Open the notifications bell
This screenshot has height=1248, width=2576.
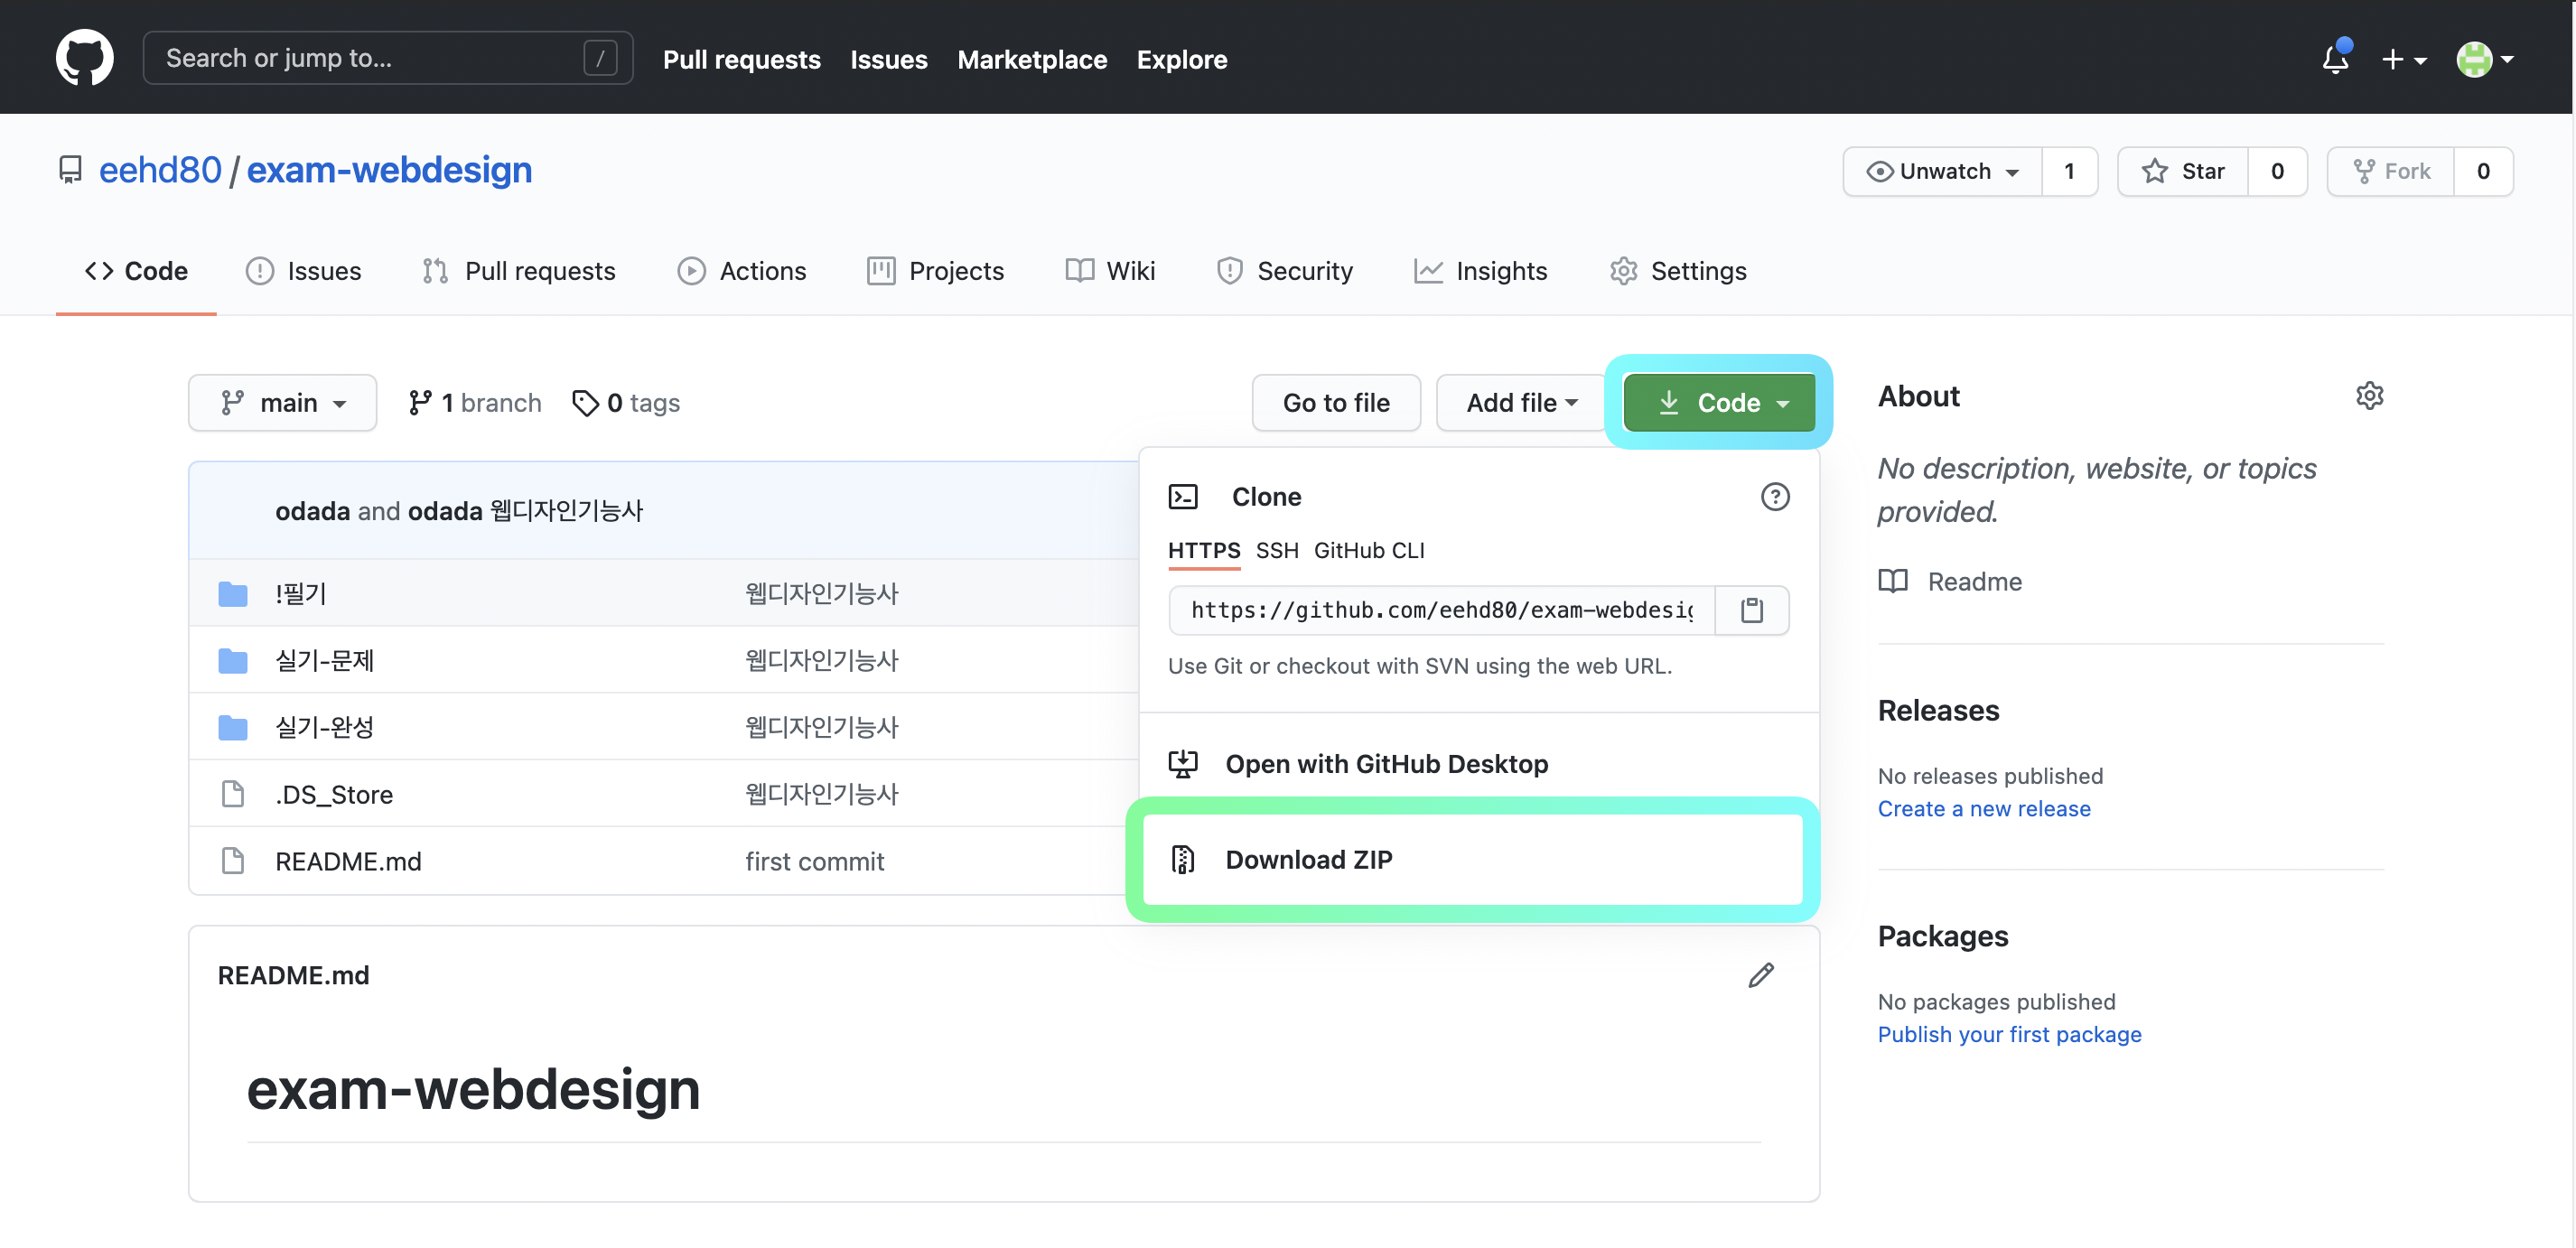2334,59
